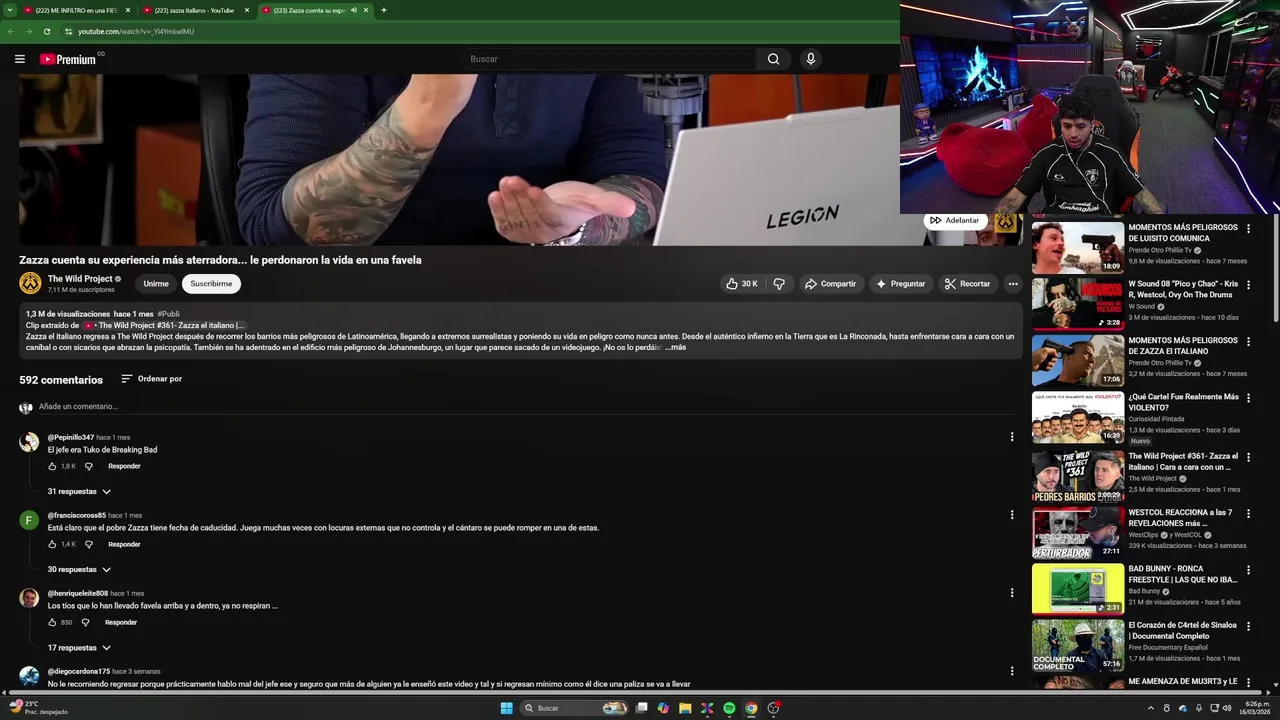Show hidden system tray icons chevron
1280x720 pixels.
point(1152,708)
